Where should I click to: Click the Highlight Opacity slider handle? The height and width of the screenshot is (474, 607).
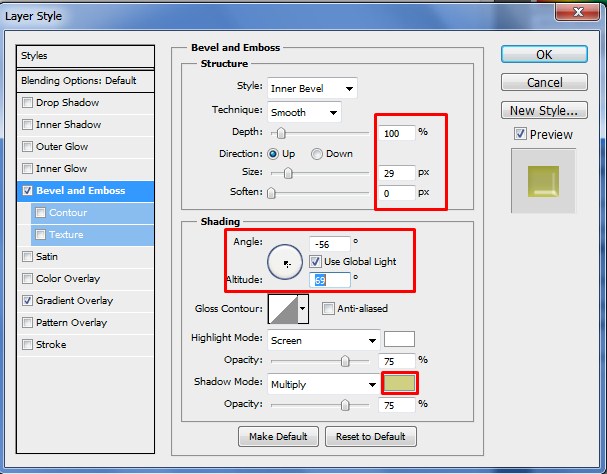click(x=345, y=361)
